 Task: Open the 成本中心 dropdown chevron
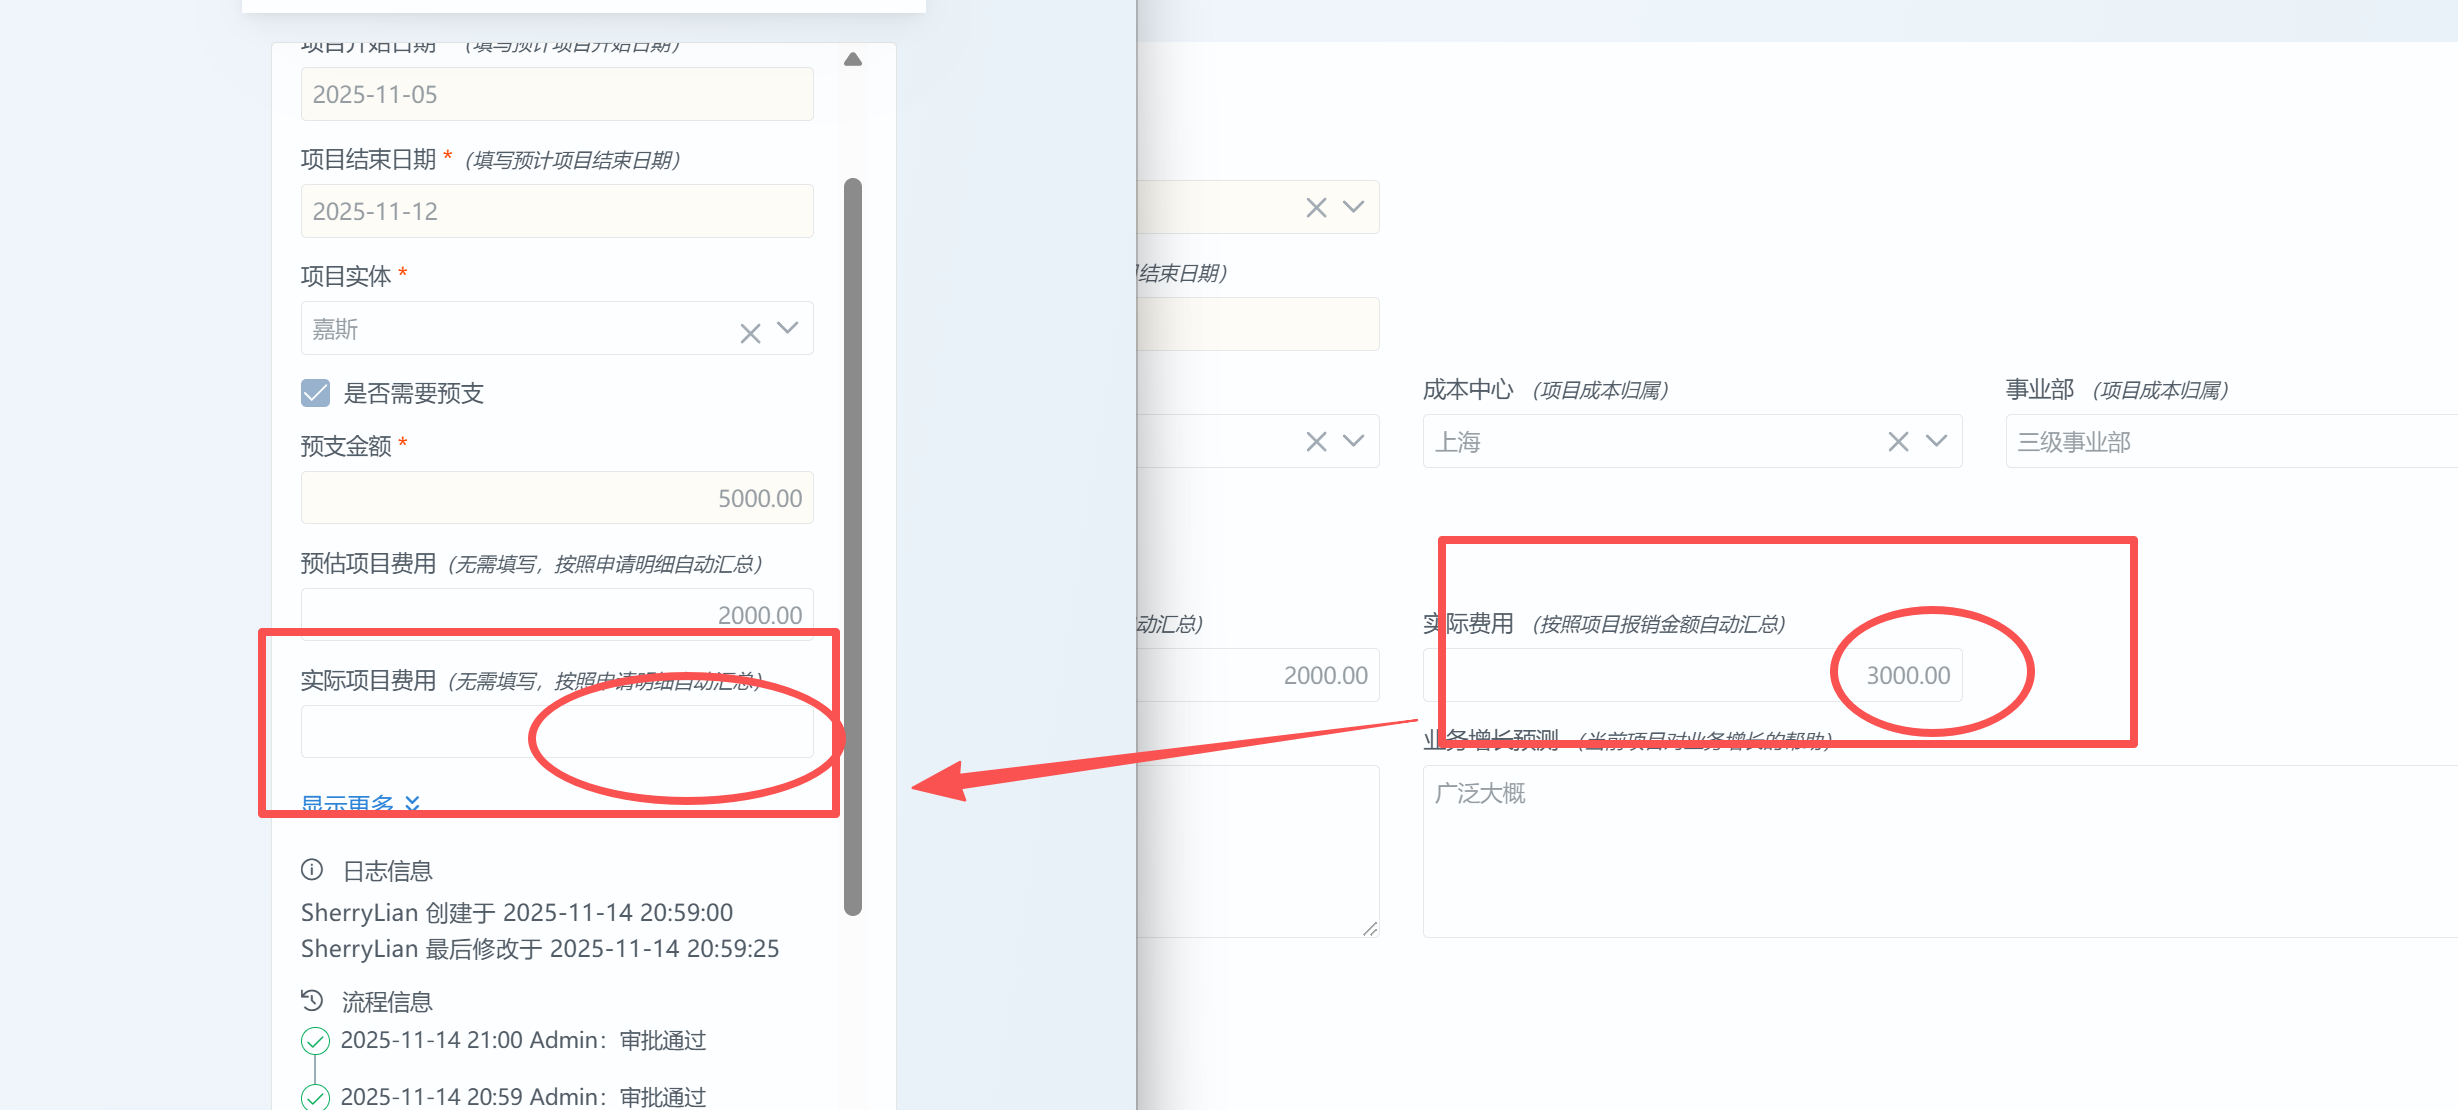(x=1936, y=441)
